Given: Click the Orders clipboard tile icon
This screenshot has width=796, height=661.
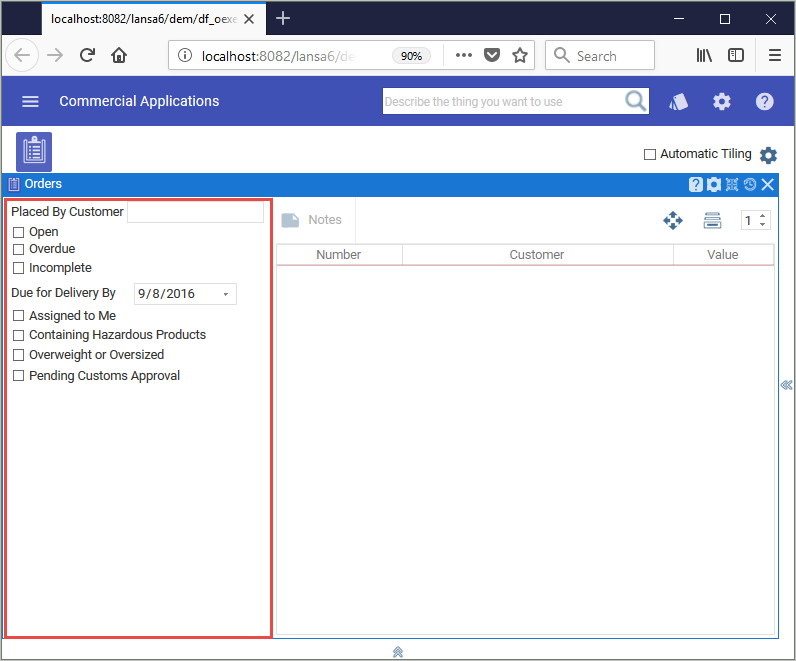Looking at the screenshot, I should click(34, 152).
